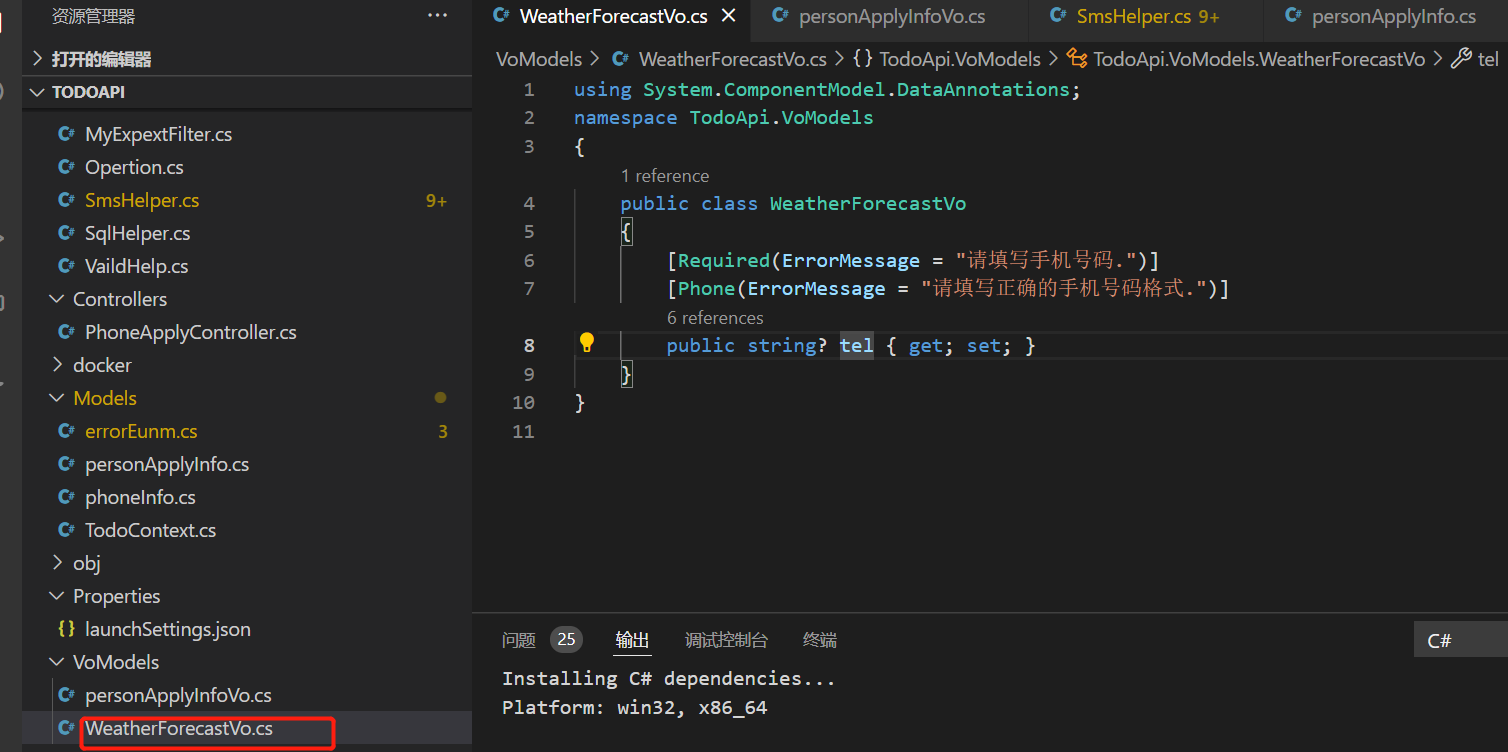This screenshot has height=752, width=1508.
Task: Open errorEunm.cs in the explorer
Action: (141, 431)
